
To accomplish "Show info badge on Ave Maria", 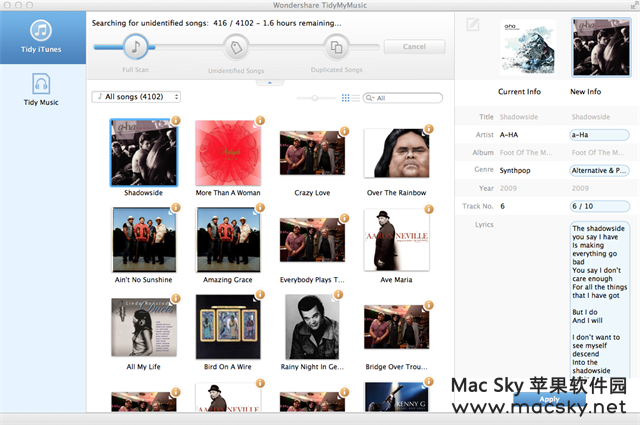I will [x=429, y=209].
